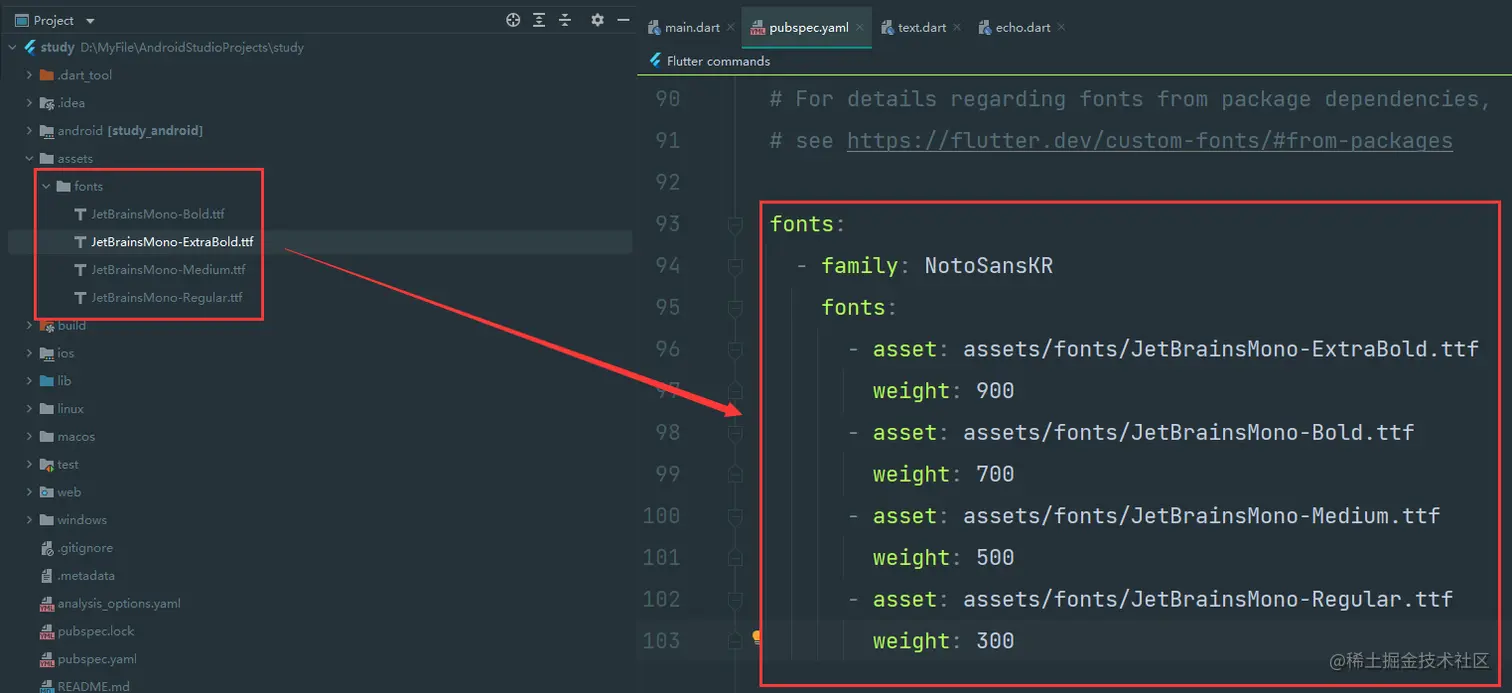Collapse the assets folder
Image resolution: width=1512 pixels, height=693 pixels.
point(30,158)
